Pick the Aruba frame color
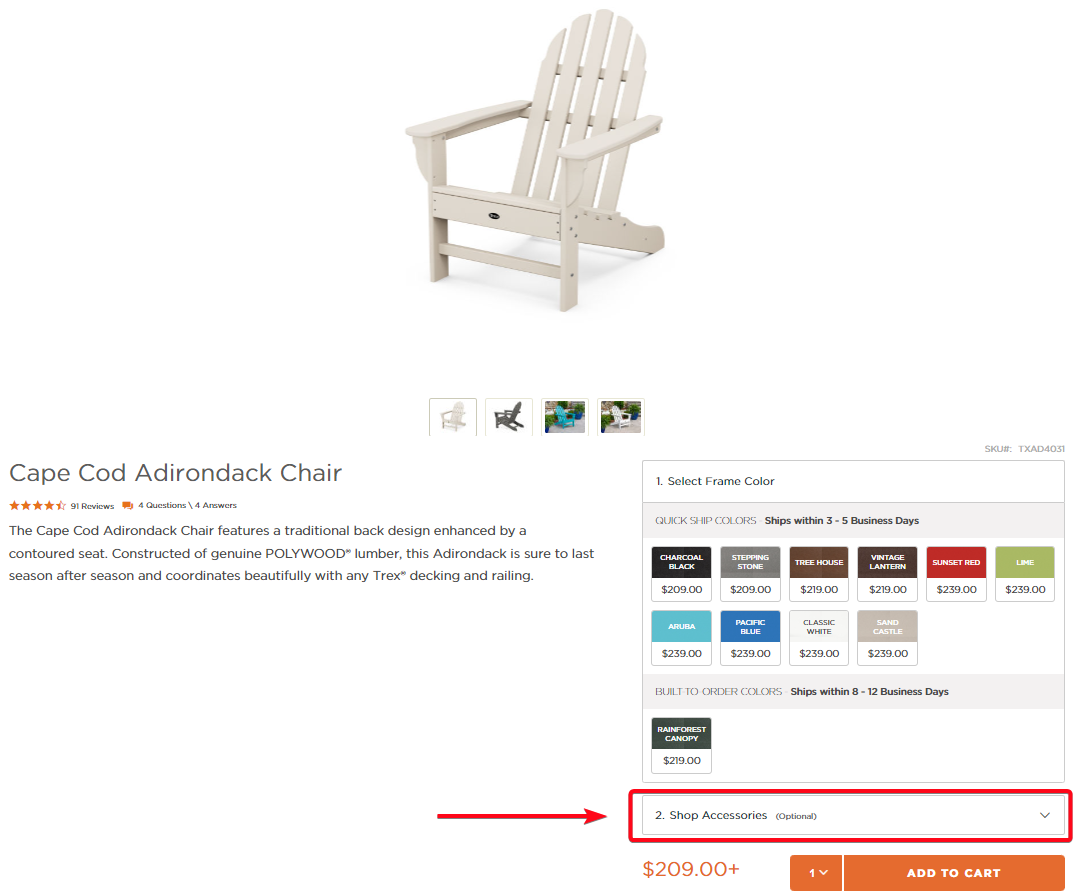 click(x=681, y=627)
